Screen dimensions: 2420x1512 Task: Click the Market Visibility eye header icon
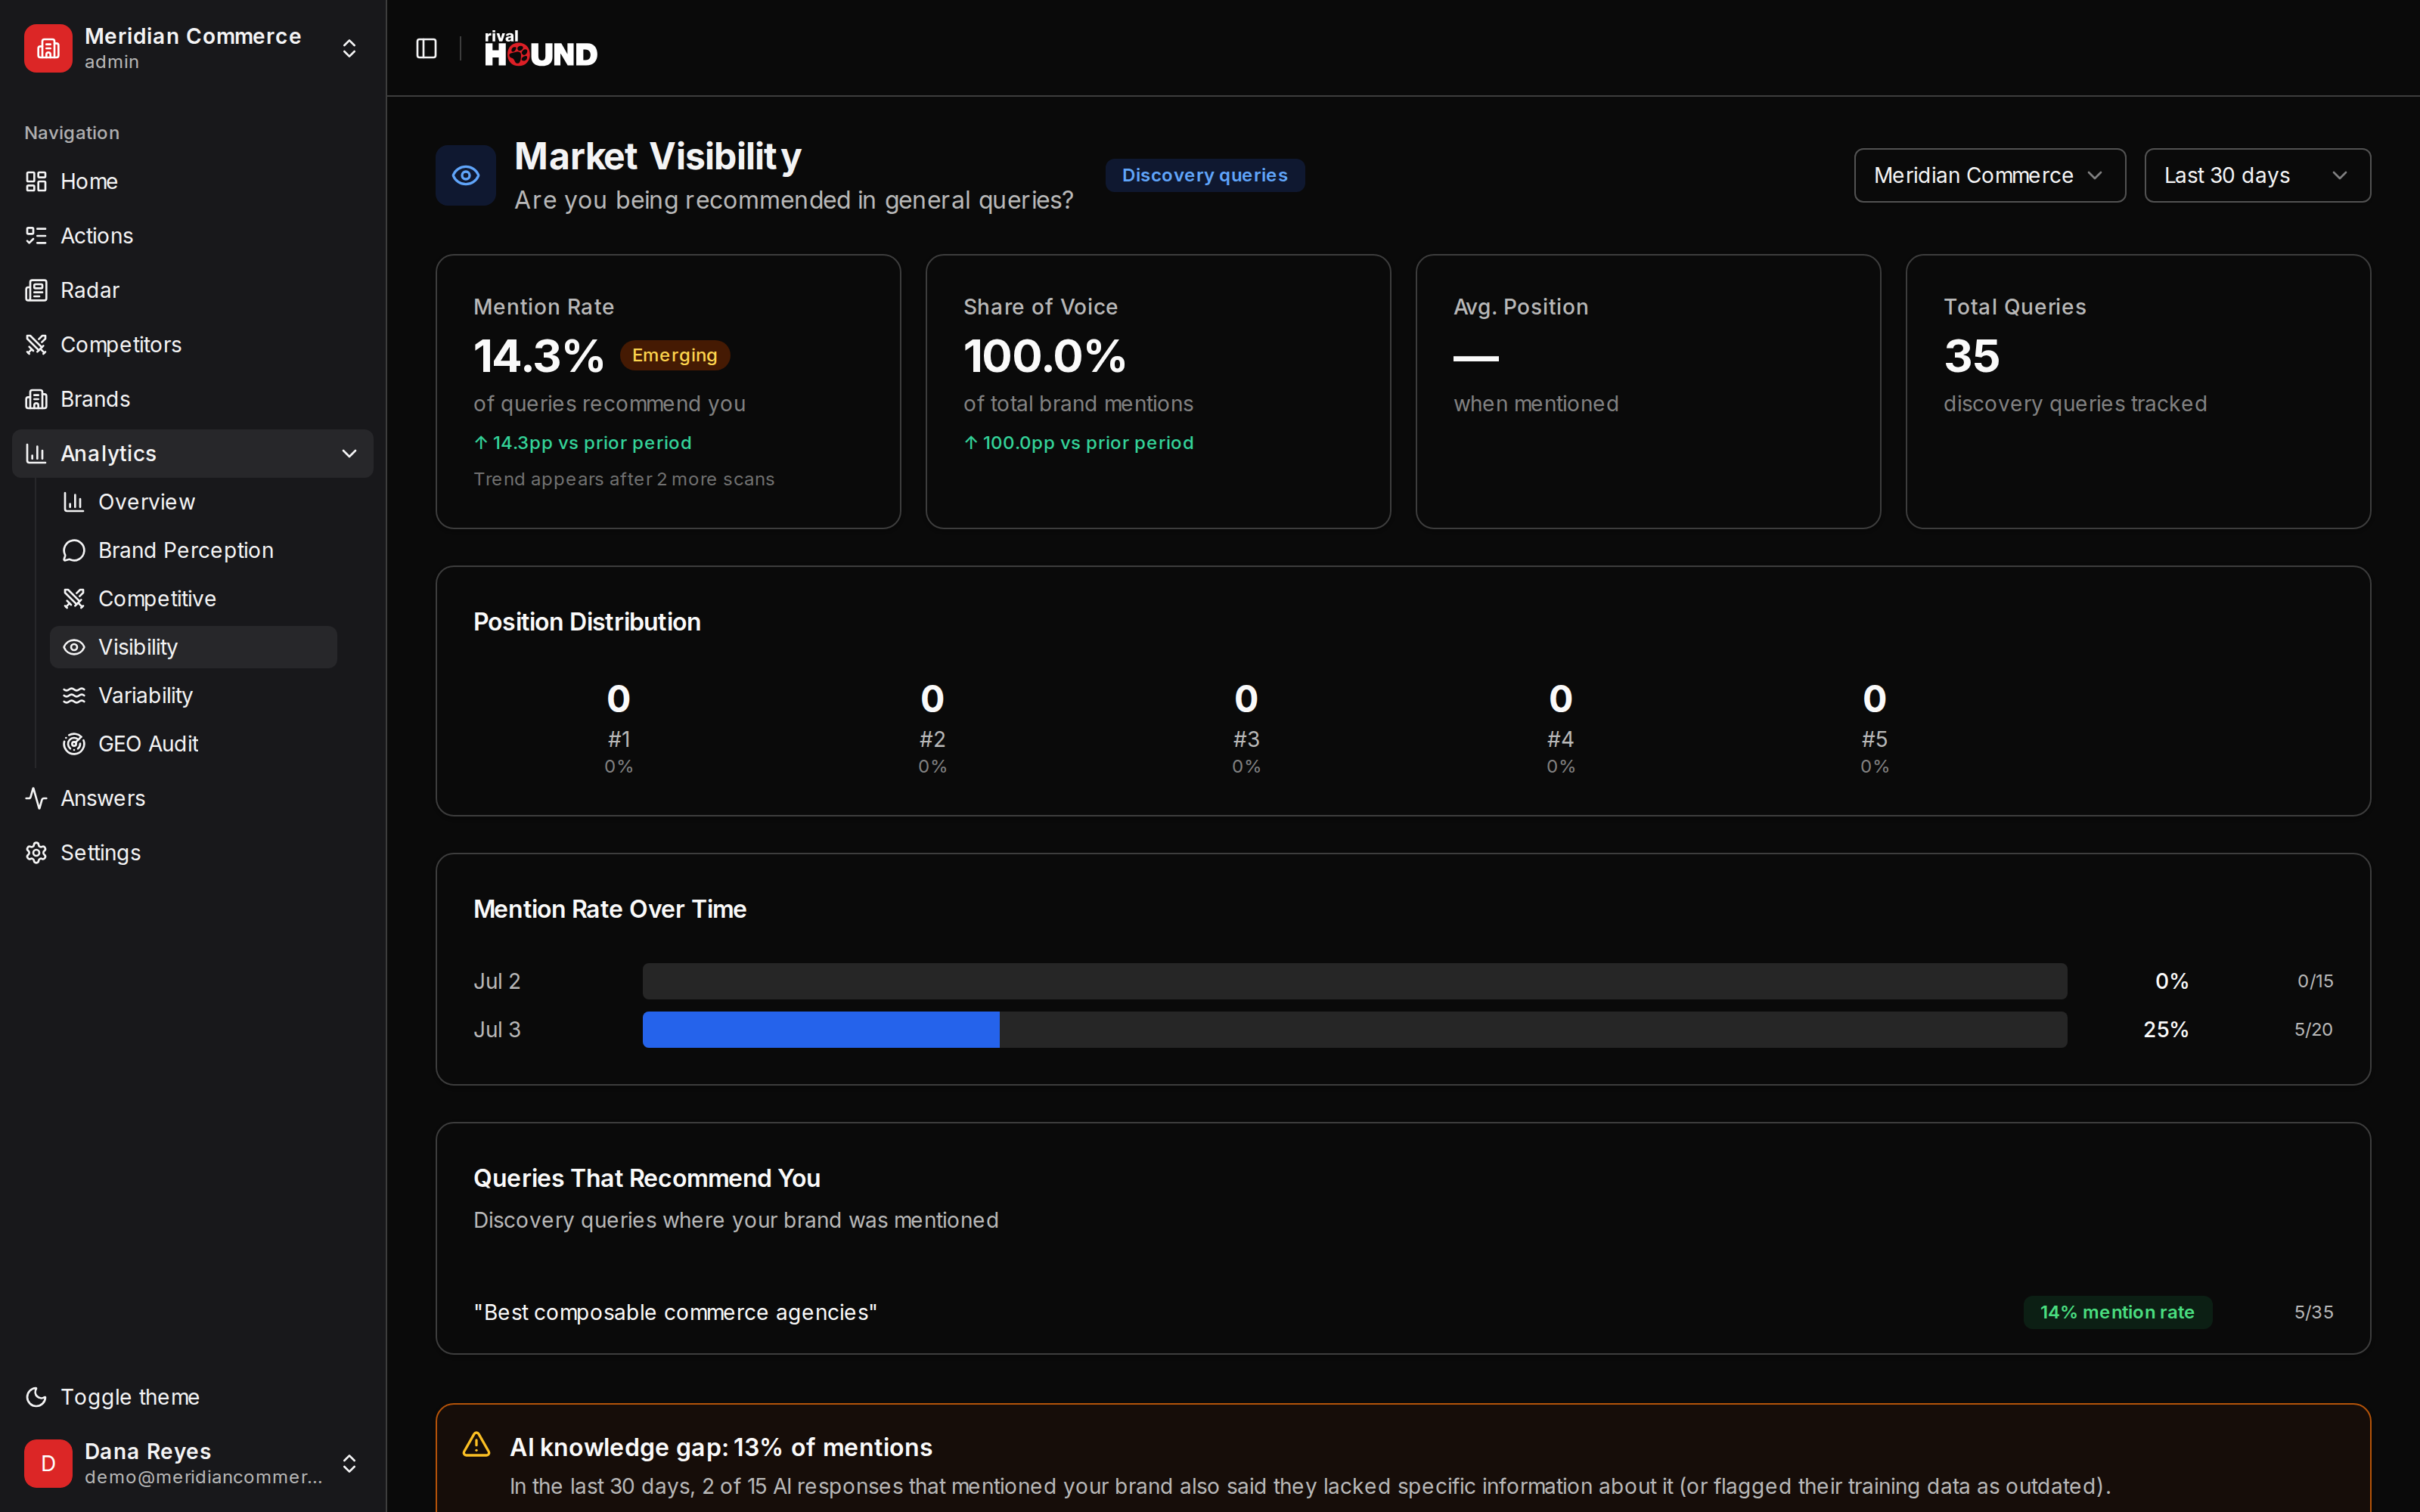coord(466,175)
